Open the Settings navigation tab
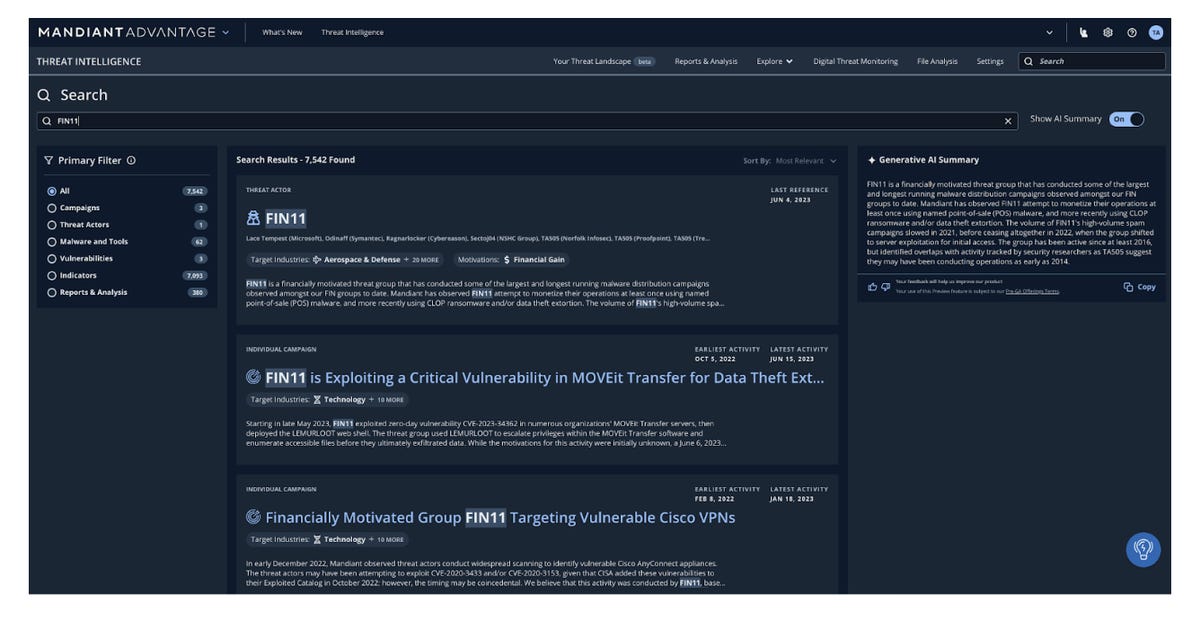Screen dimensions: 1200x622 (x=990, y=61)
